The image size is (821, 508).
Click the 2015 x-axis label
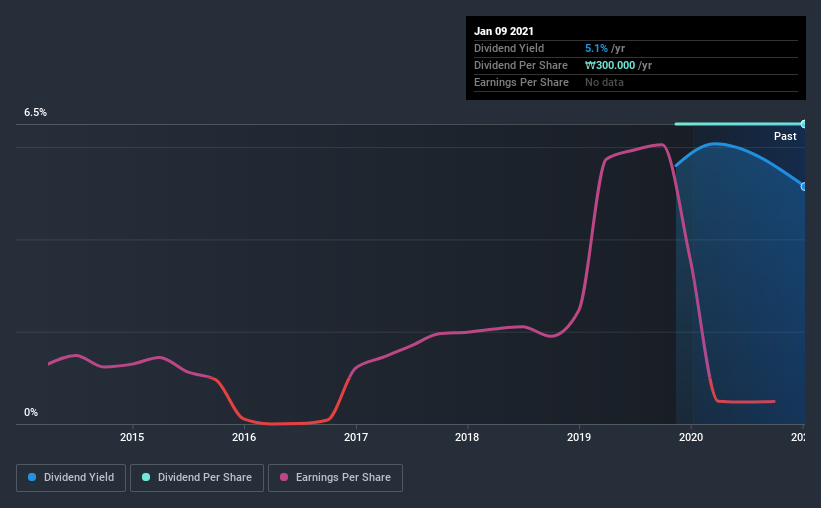132,437
